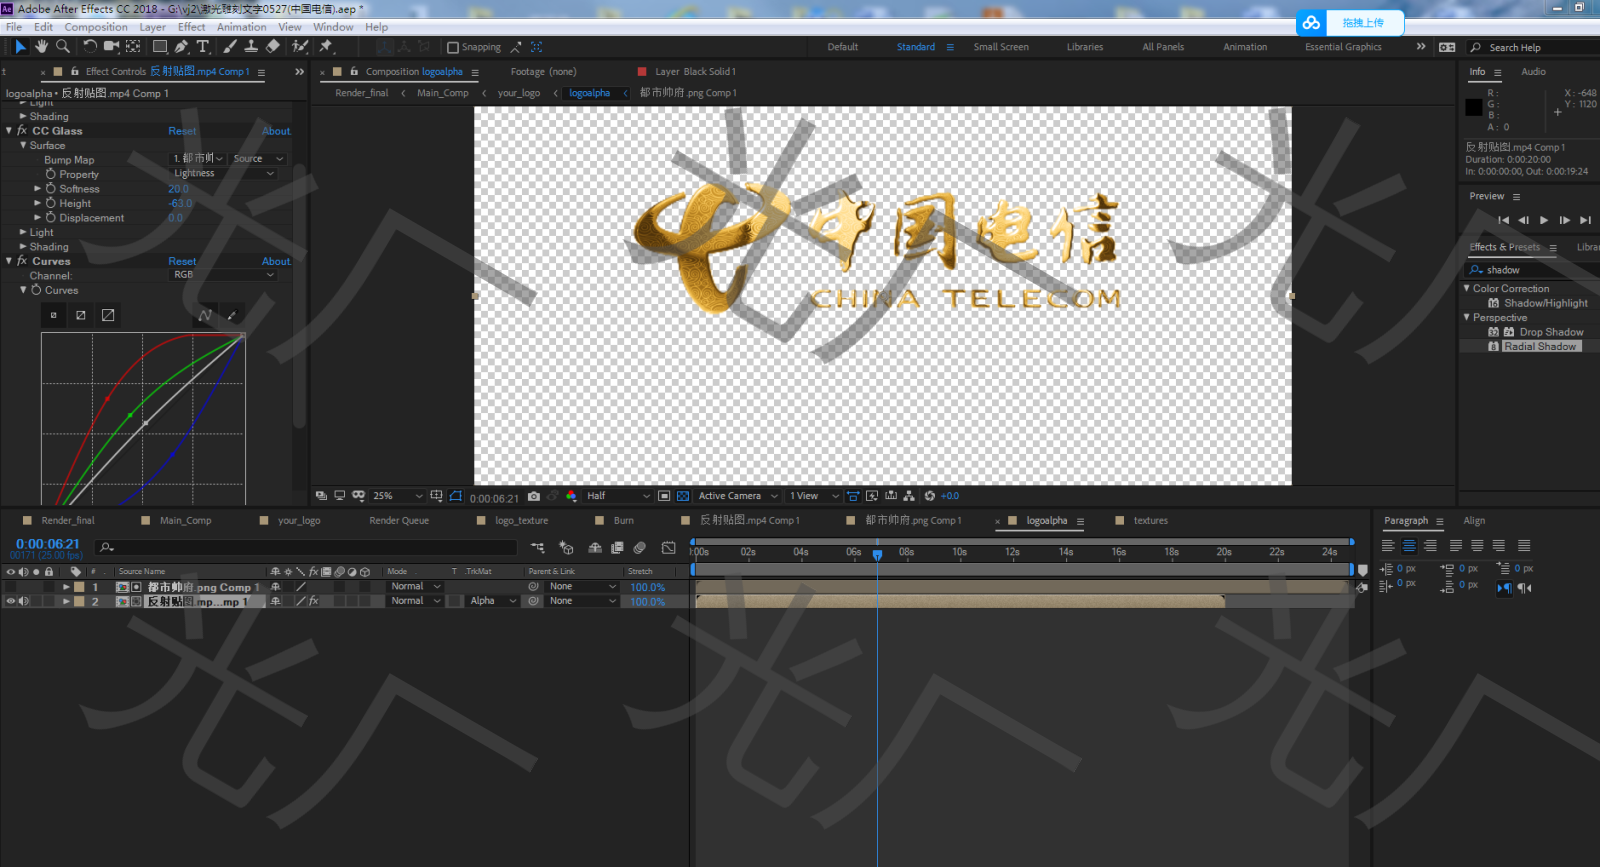1600x867 pixels.
Task: Choose the Eraser tool
Action: pyautogui.click(x=273, y=47)
